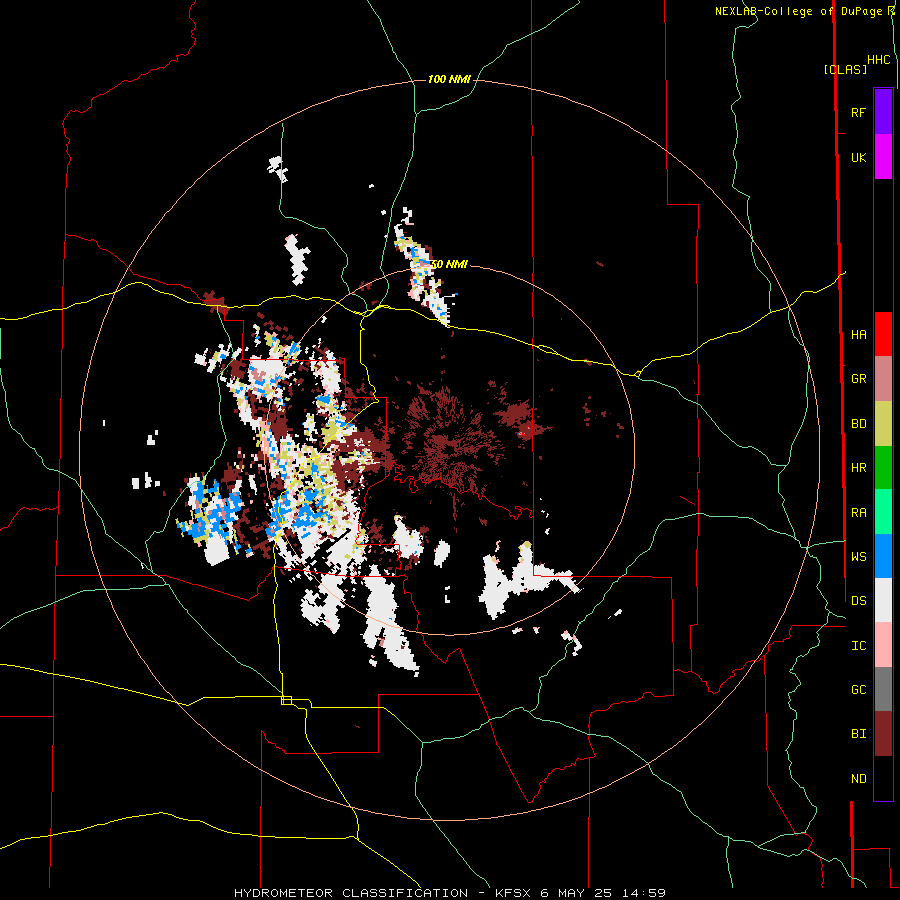
Task: Click the UK magenta legend swatch
Action: point(883,157)
